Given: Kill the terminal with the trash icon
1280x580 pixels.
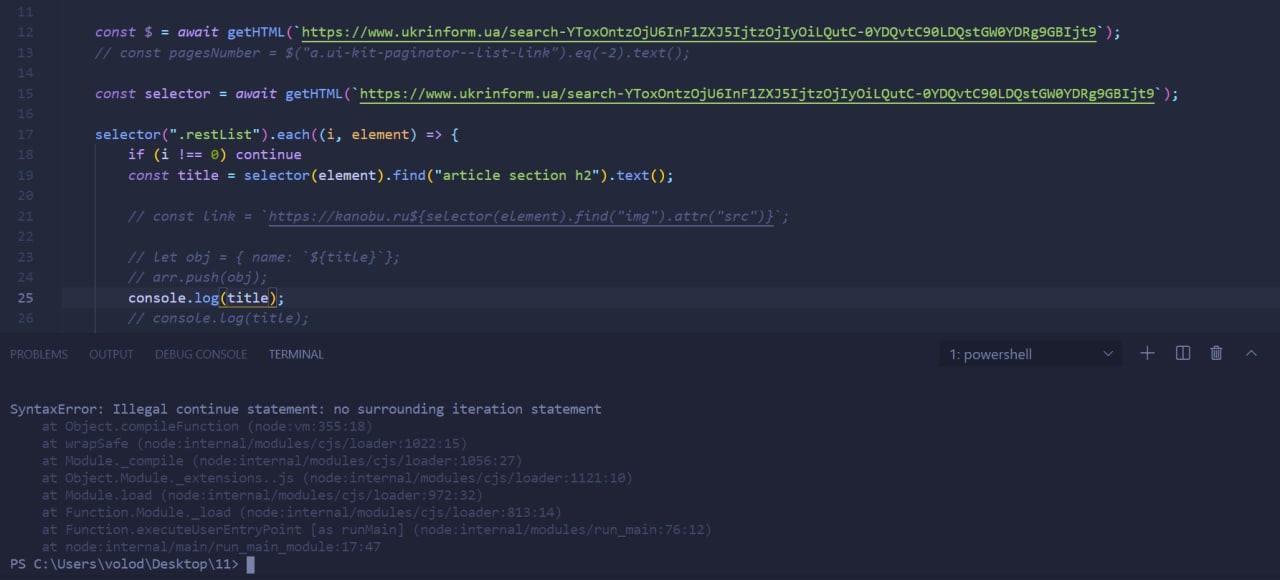Looking at the screenshot, I should [x=1216, y=353].
